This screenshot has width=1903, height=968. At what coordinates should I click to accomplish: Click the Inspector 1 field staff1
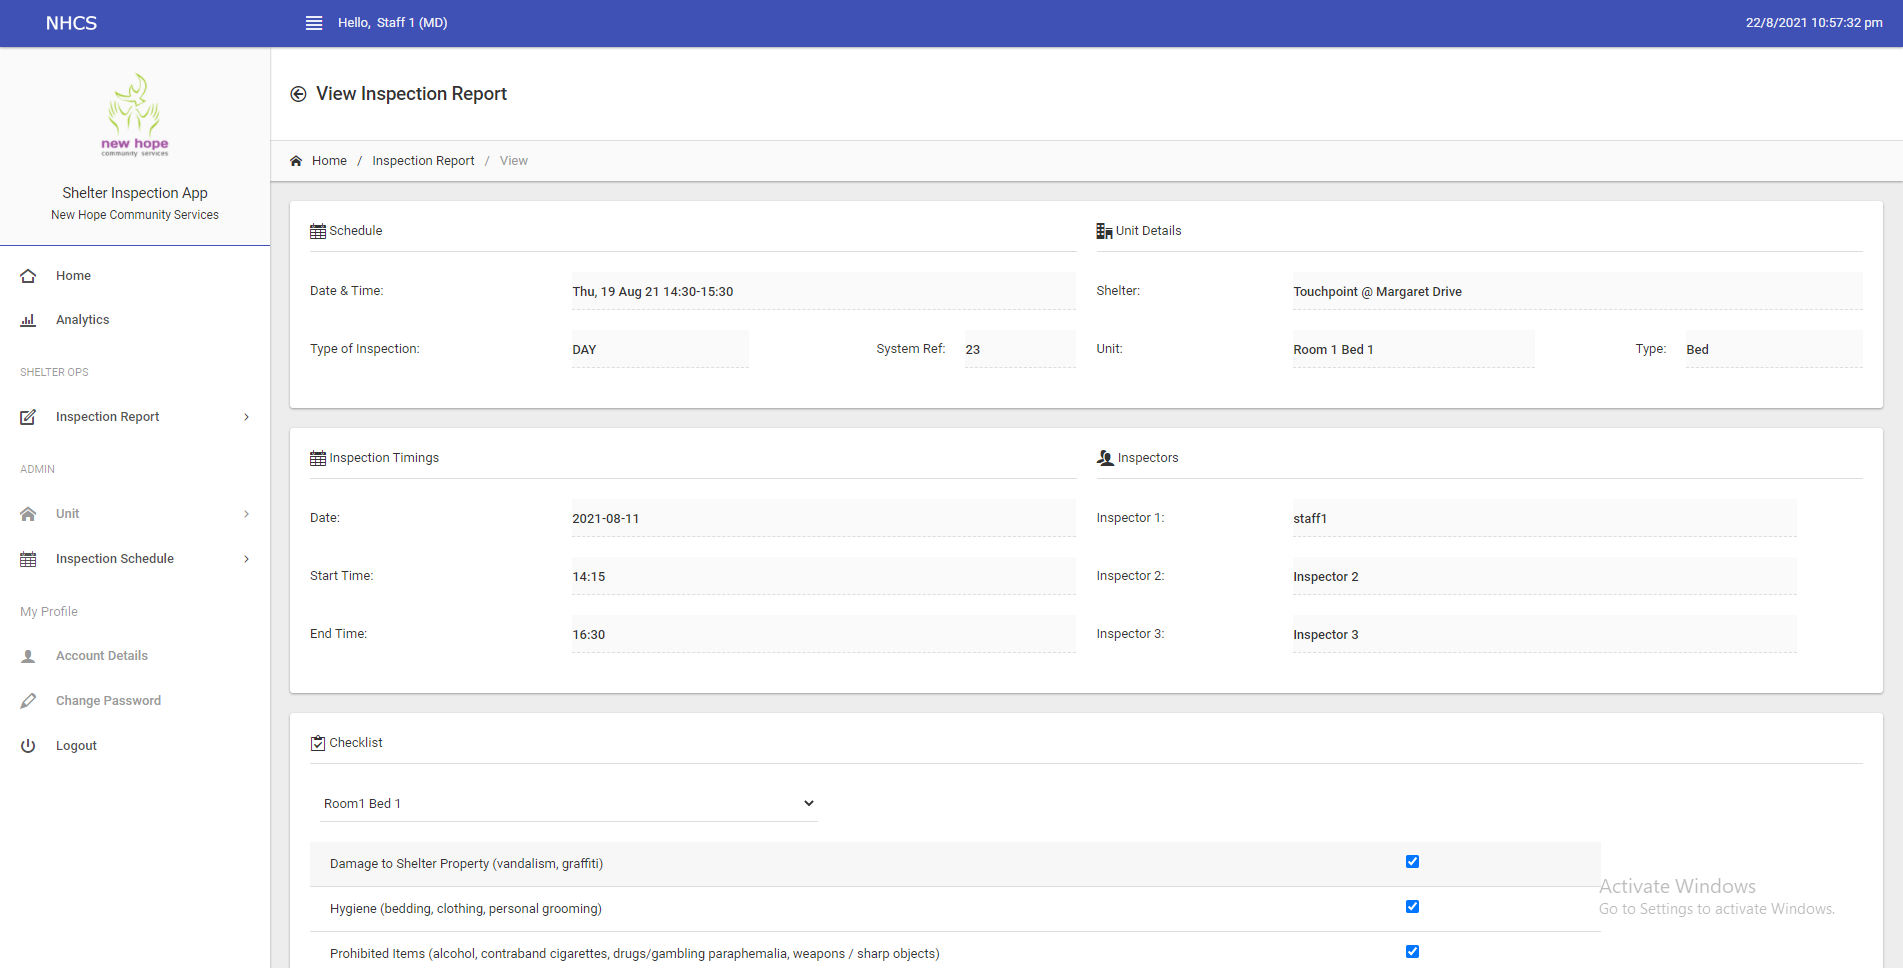coord(1544,519)
